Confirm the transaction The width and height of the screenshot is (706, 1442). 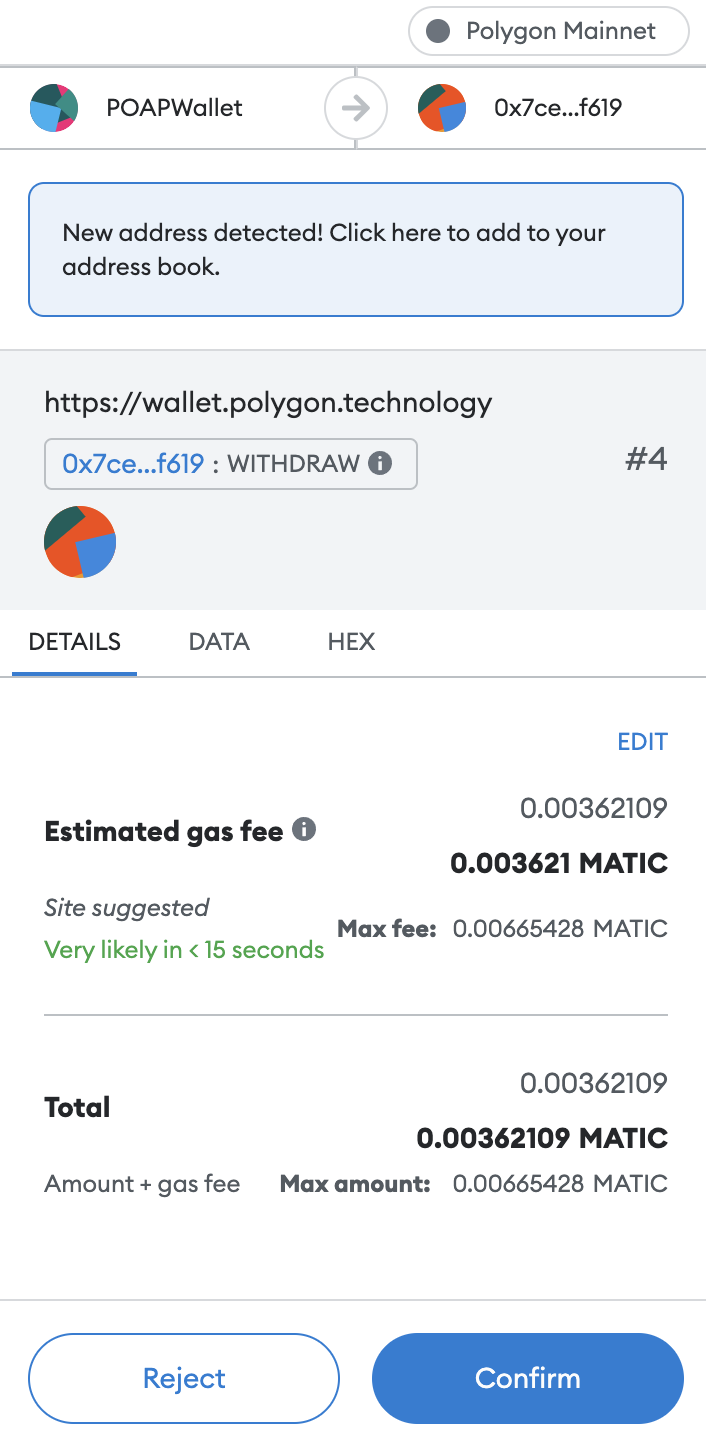coord(528,1378)
